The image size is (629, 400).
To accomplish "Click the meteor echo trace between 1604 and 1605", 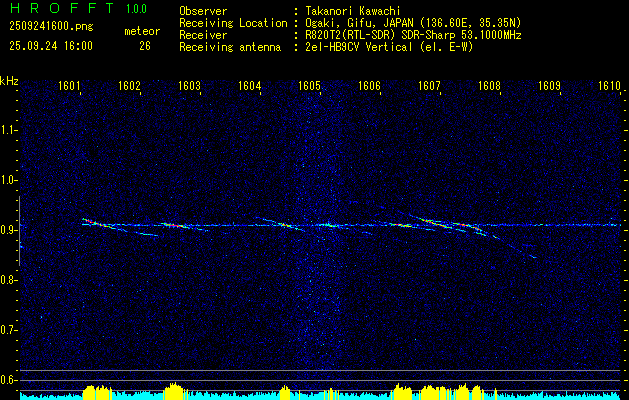I will [283, 224].
